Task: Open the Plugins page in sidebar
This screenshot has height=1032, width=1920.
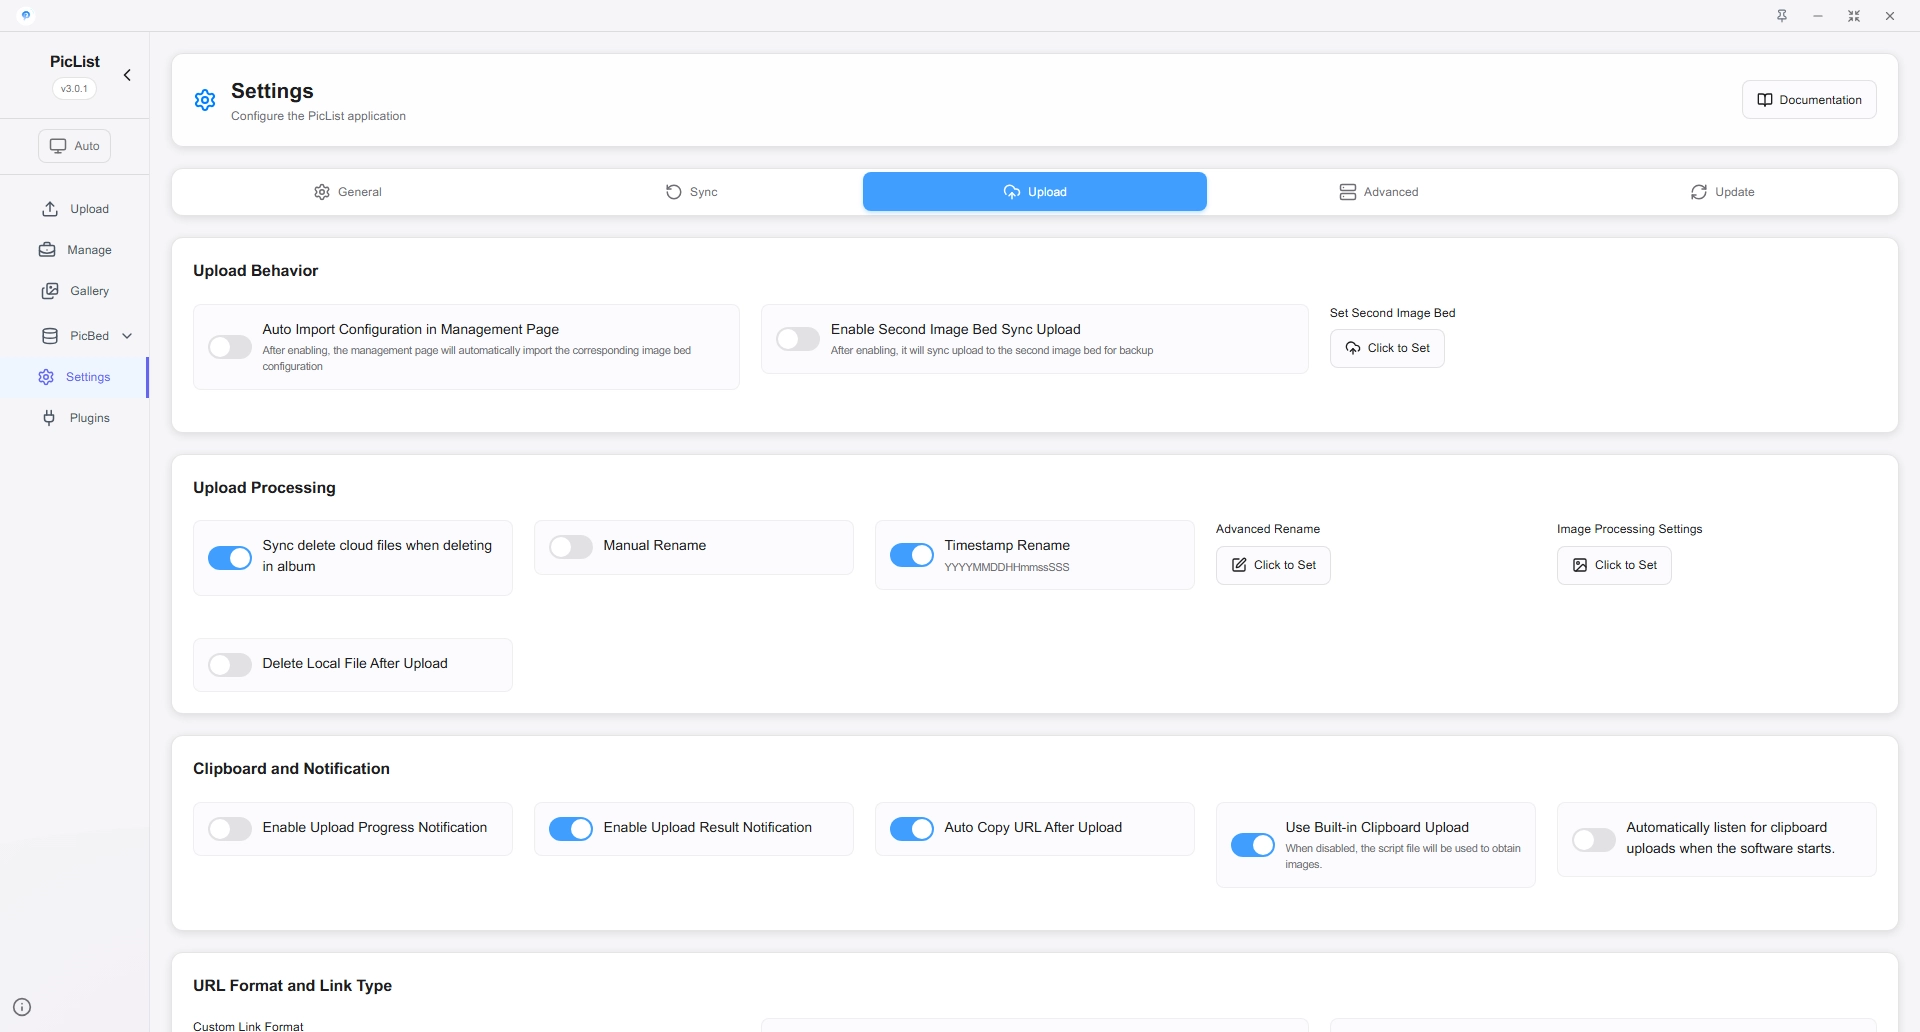Action: [75, 418]
